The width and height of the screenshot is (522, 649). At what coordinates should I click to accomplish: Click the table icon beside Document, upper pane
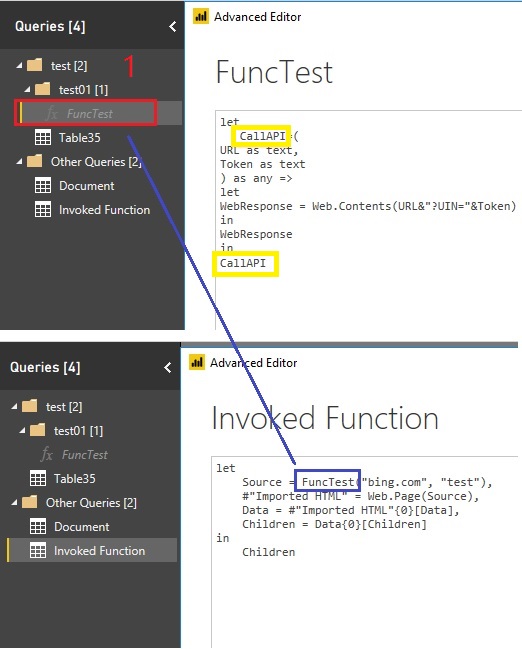(x=43, y=186)
